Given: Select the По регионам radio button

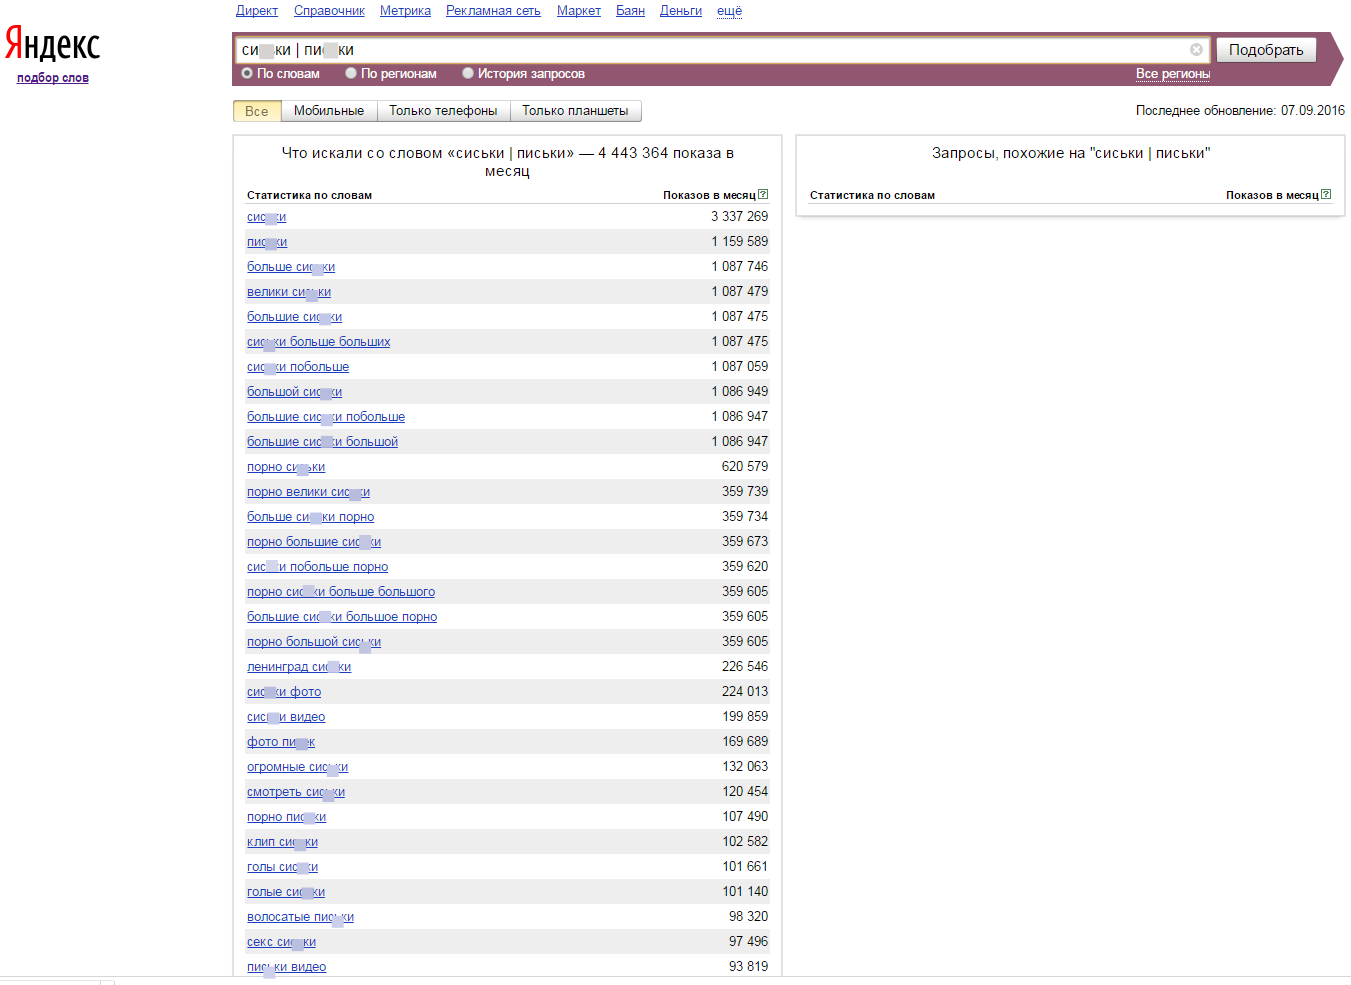Looking at the screenshot, I should [351, 73].
